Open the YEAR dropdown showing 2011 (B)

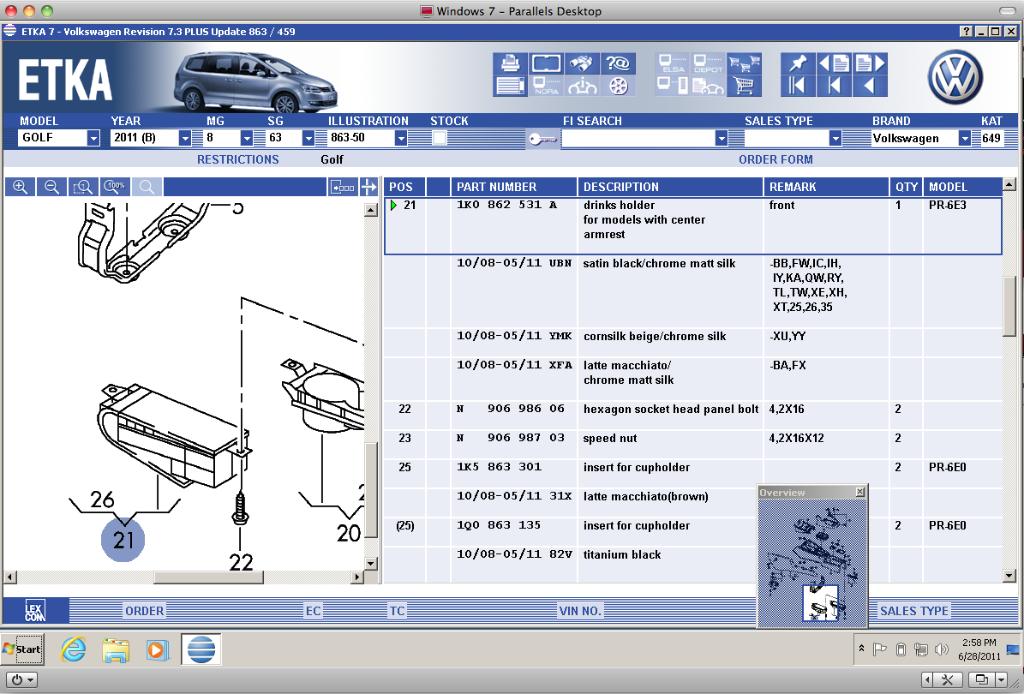coord(185,138)
